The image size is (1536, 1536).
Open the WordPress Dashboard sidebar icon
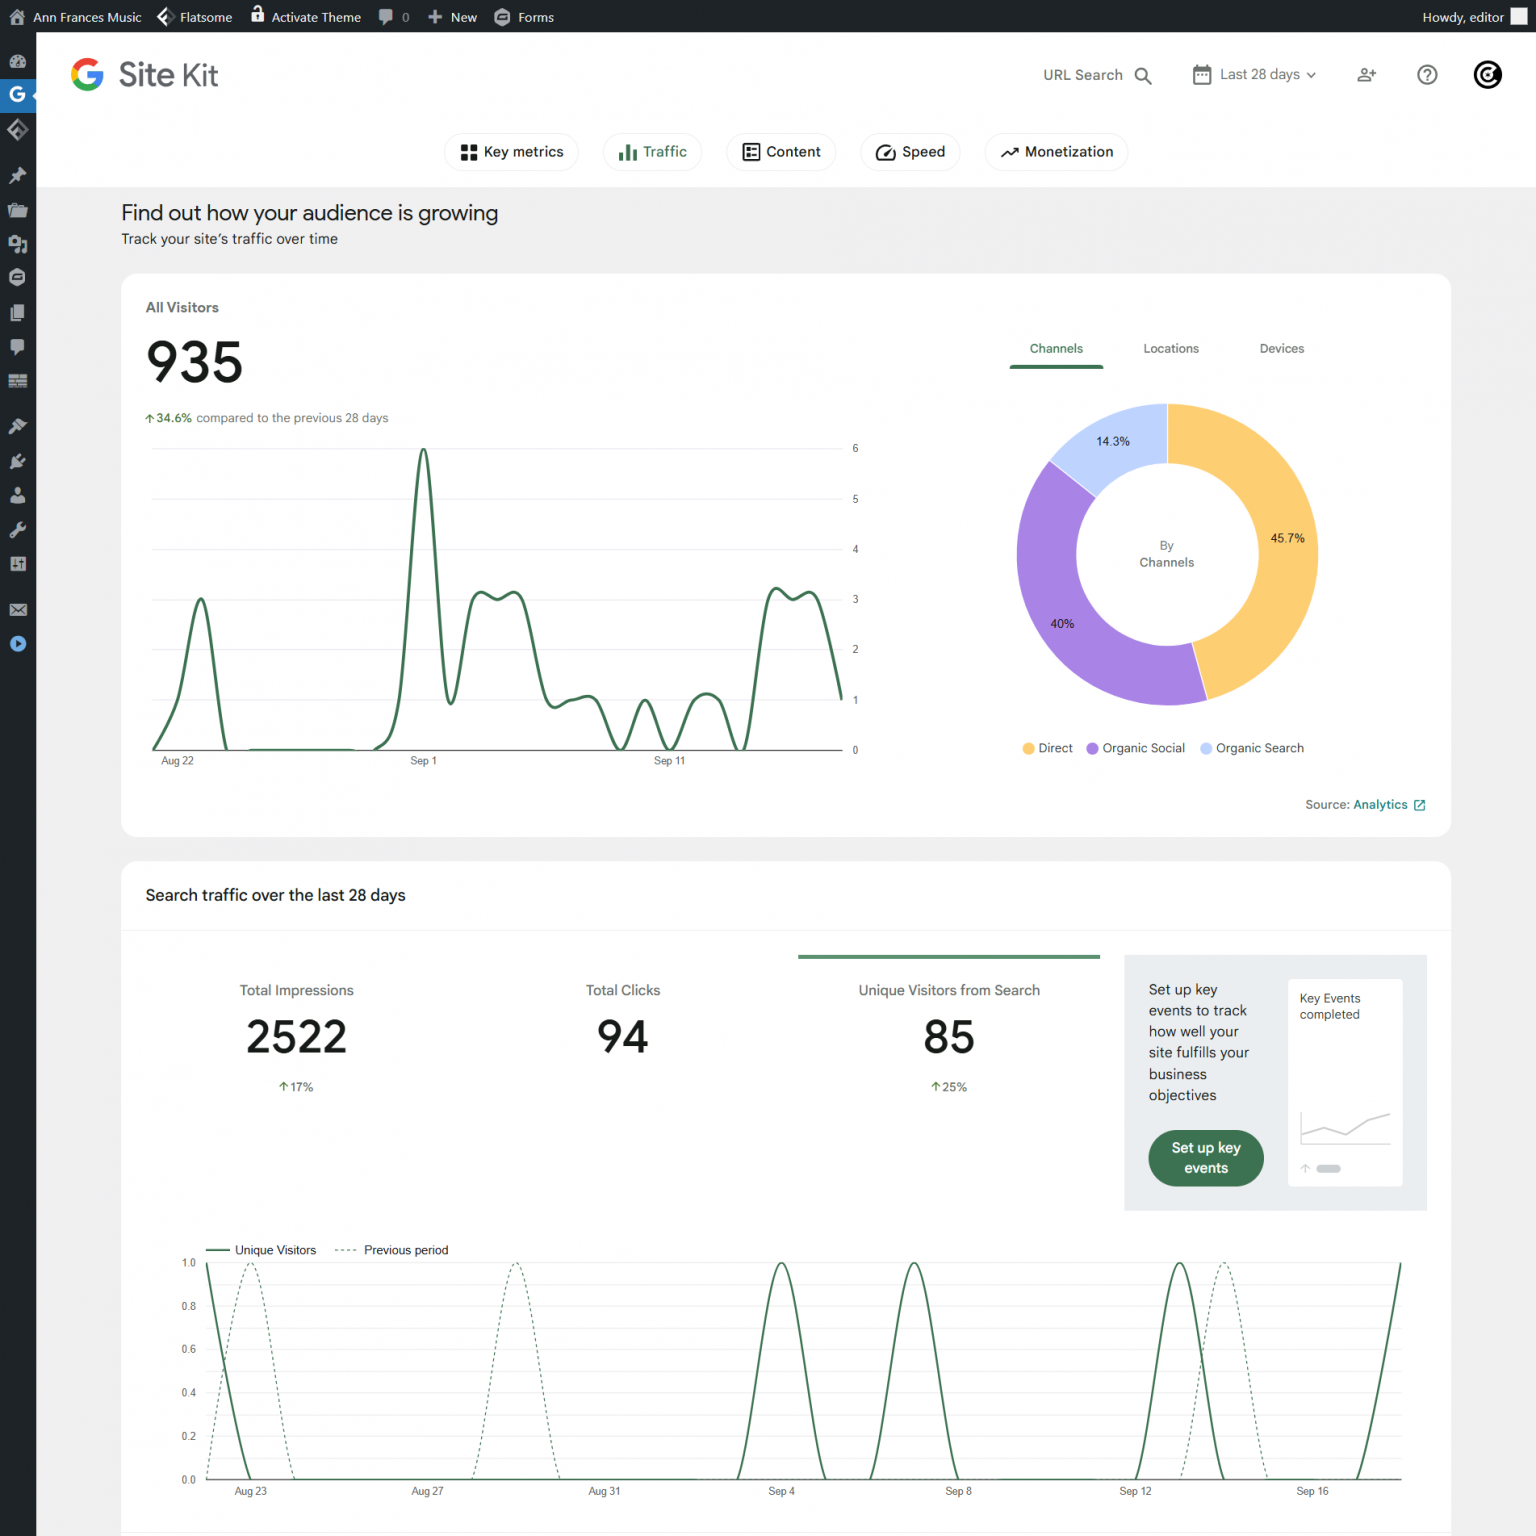pyautogui.click(x=17, y=61)
